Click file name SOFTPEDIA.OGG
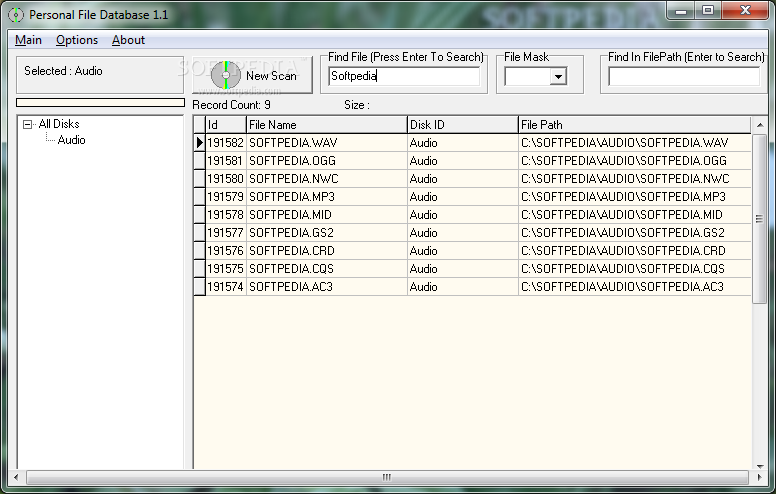This screenshot has height=494, width=776. click(x=292, y=161)
